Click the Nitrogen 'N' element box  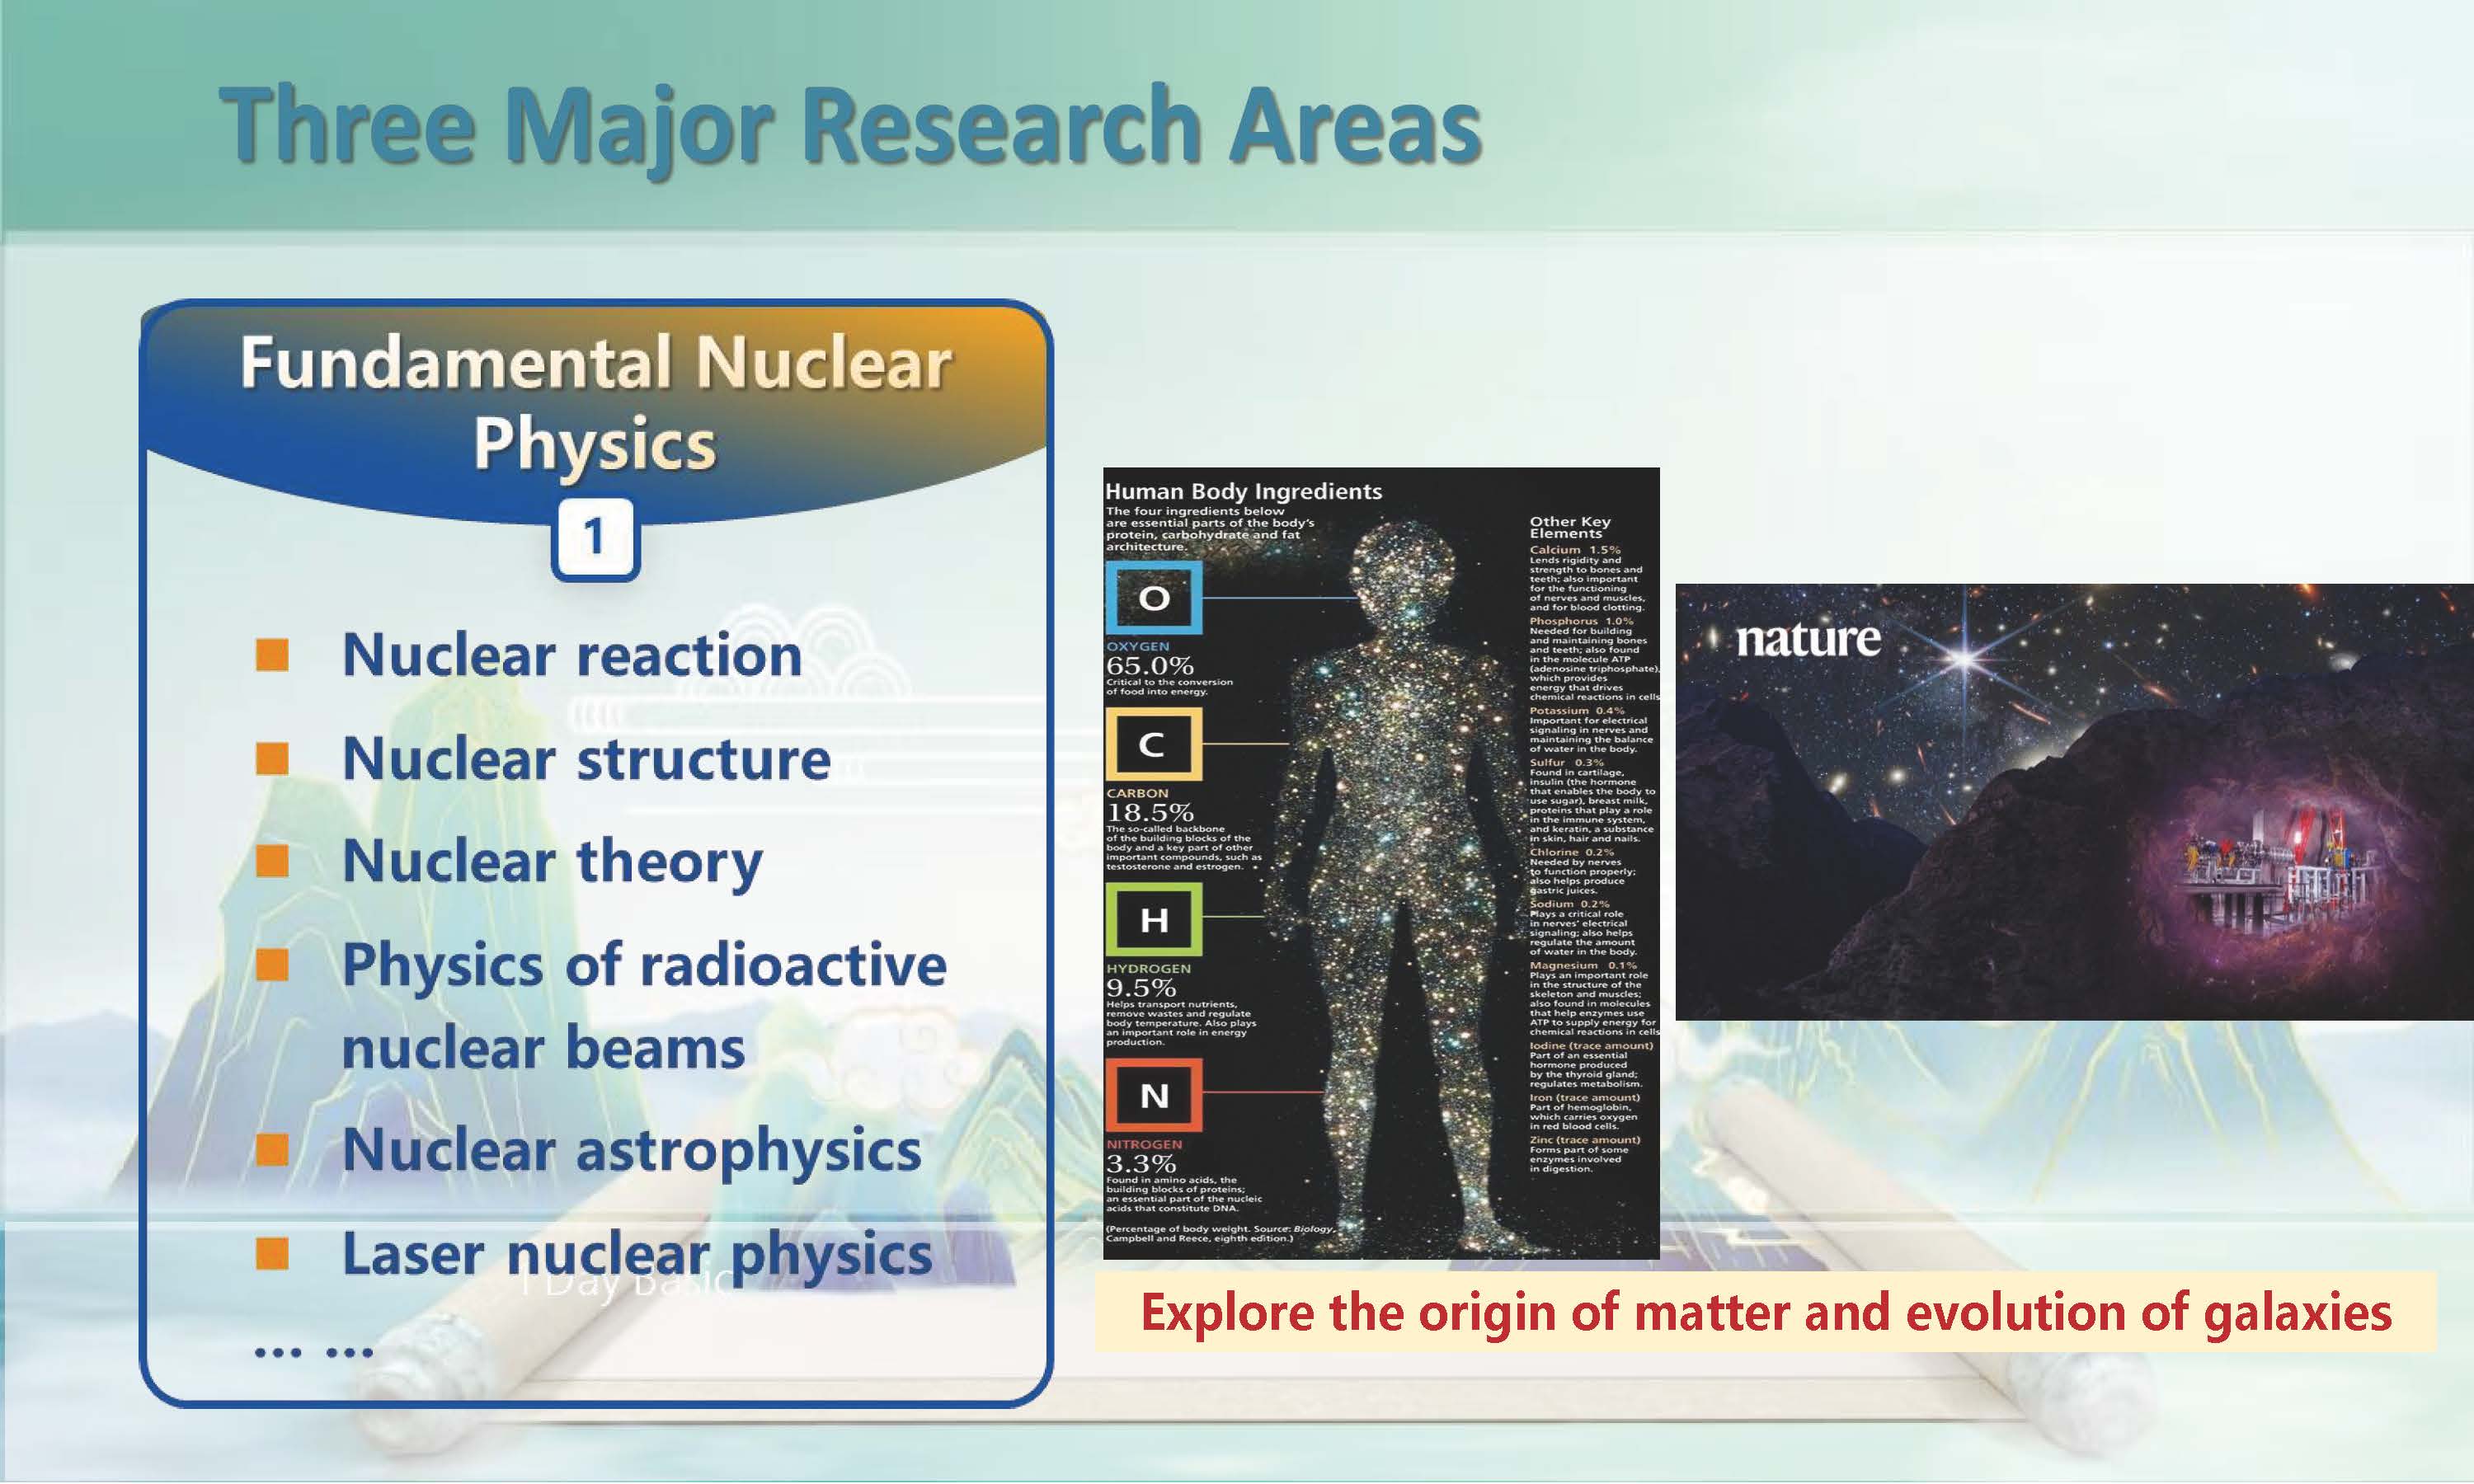tap(1154, 1095)
